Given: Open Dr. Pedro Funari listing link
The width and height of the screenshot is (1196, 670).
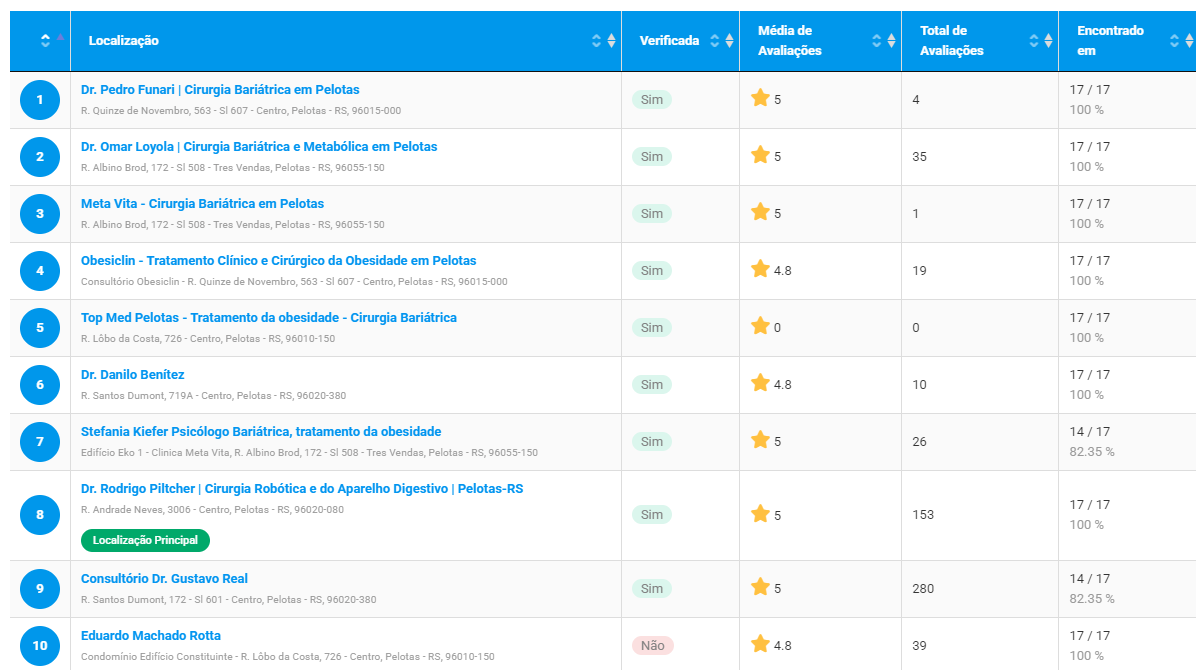Looking at the screenshot, I should [220, 89].
